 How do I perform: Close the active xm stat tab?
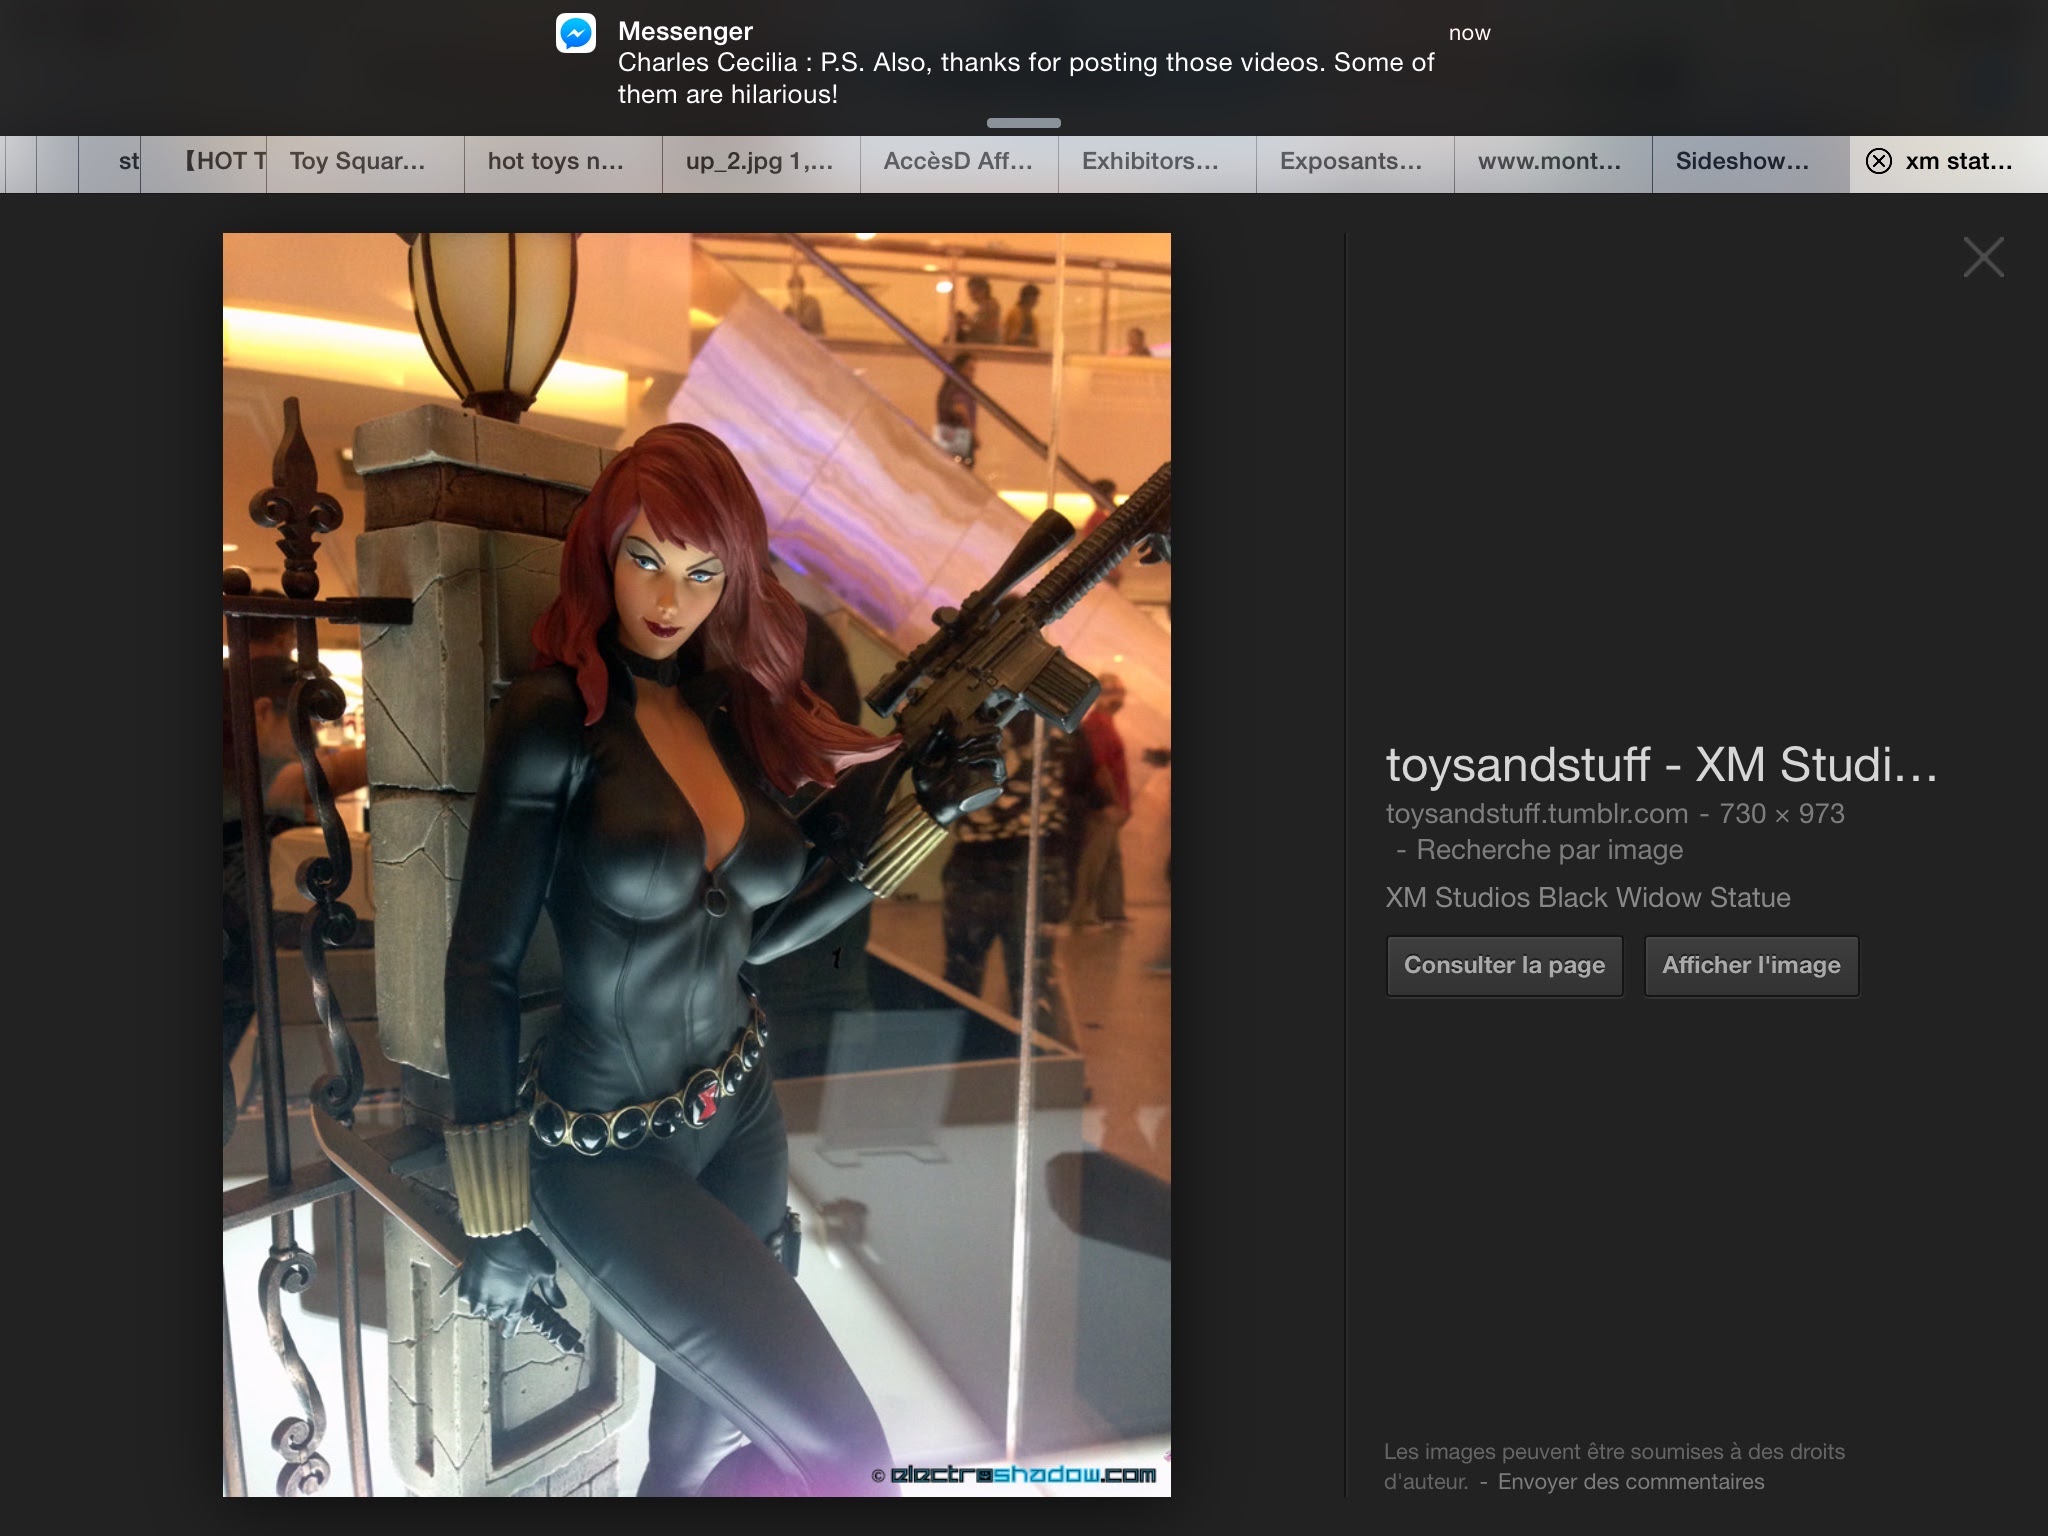point(1879,161)
